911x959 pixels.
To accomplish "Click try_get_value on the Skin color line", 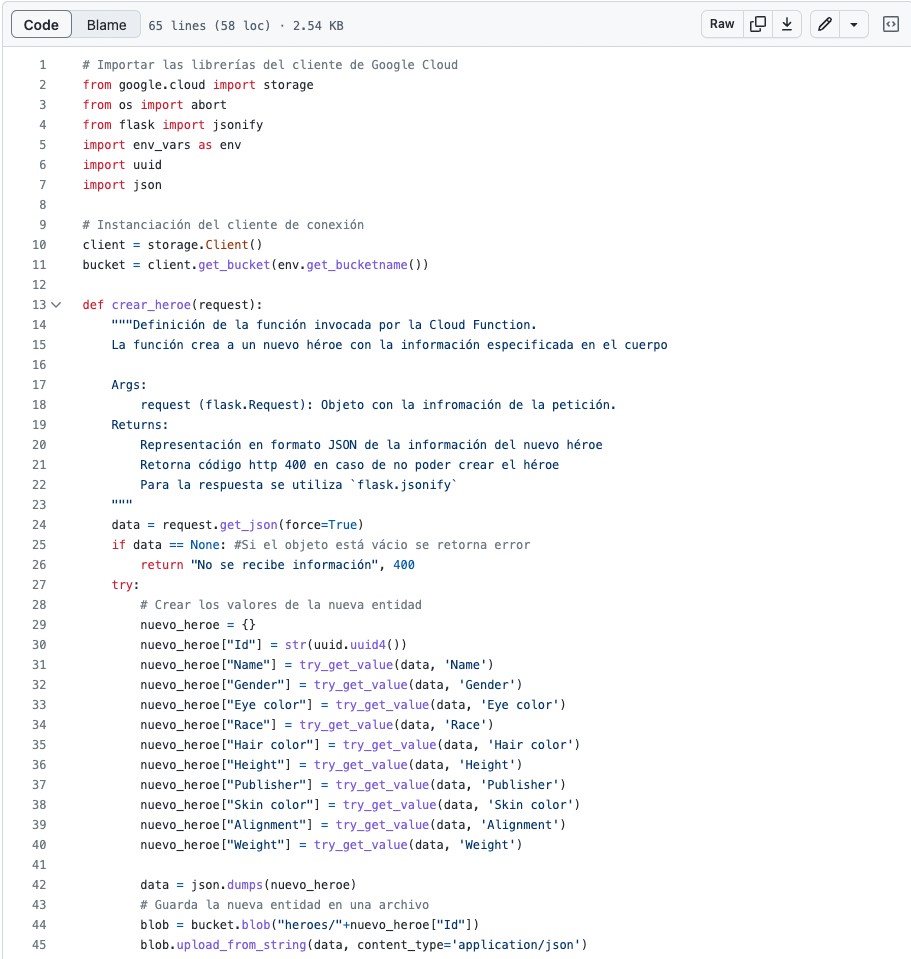I will pyautogui.click(x=389, y=805).
